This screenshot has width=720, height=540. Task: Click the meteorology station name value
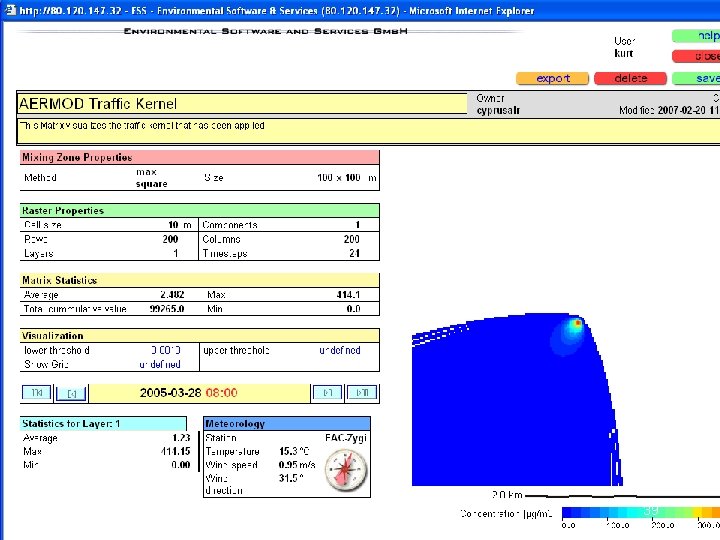[x=346, y=438]
